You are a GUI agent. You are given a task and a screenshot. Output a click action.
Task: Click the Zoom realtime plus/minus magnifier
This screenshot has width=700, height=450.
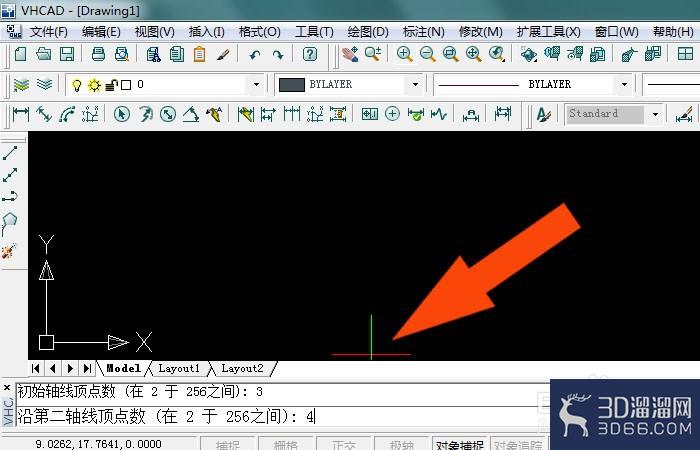372,54
